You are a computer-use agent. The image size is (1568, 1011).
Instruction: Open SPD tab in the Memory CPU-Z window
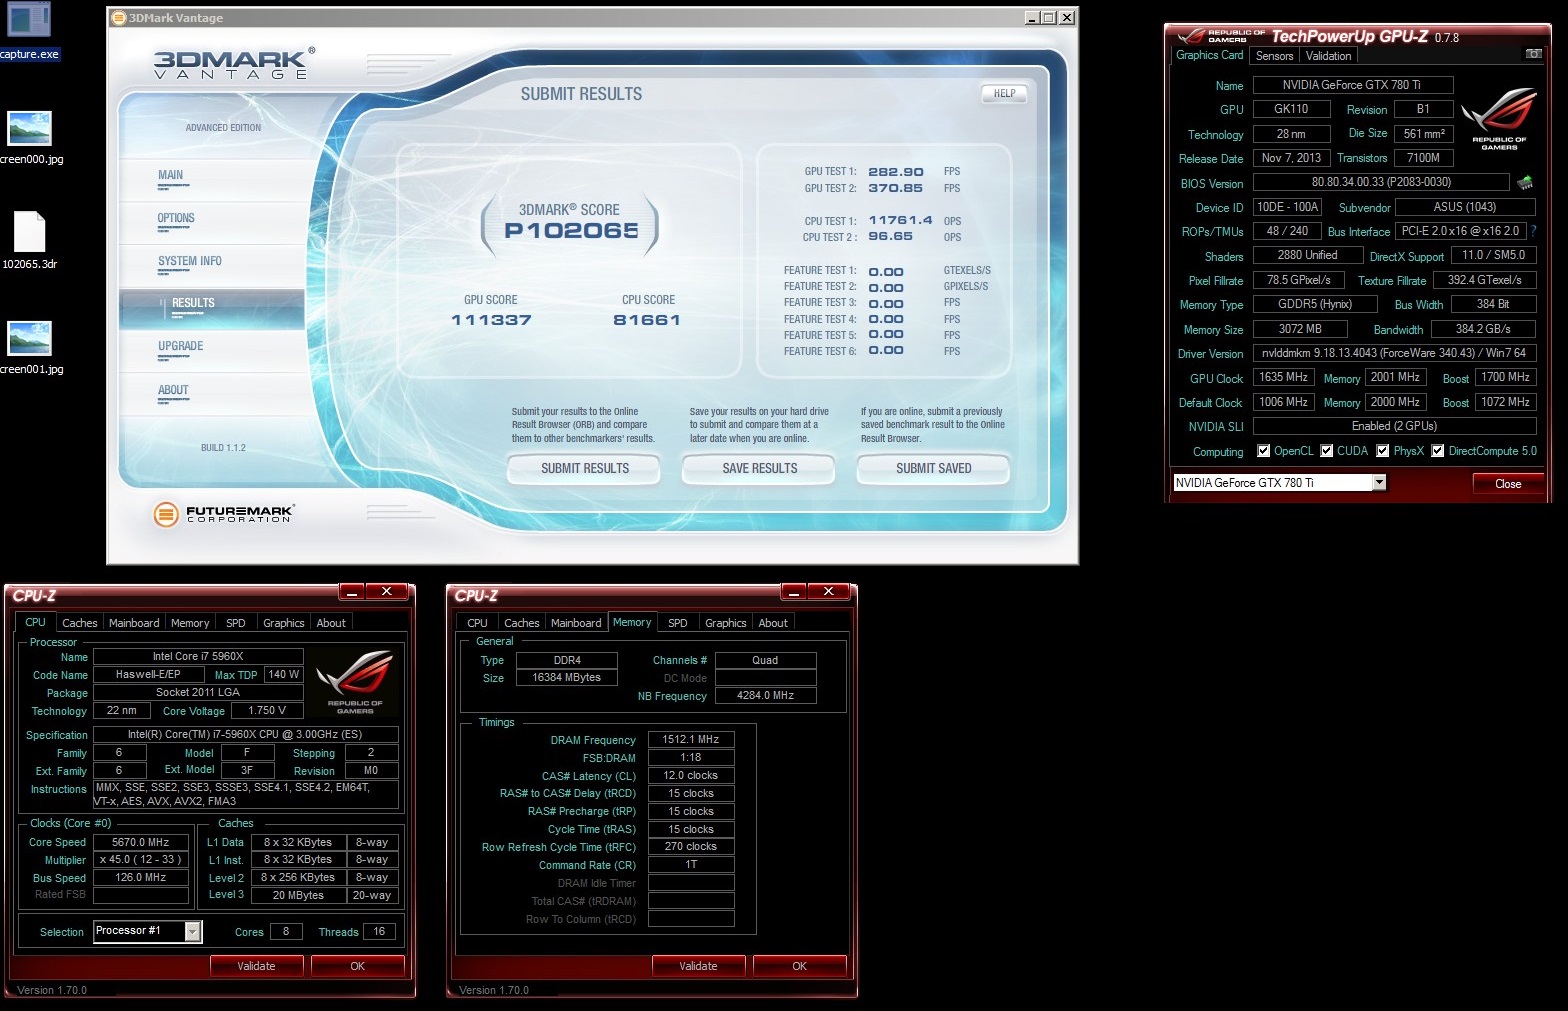[x=678, y=623]
